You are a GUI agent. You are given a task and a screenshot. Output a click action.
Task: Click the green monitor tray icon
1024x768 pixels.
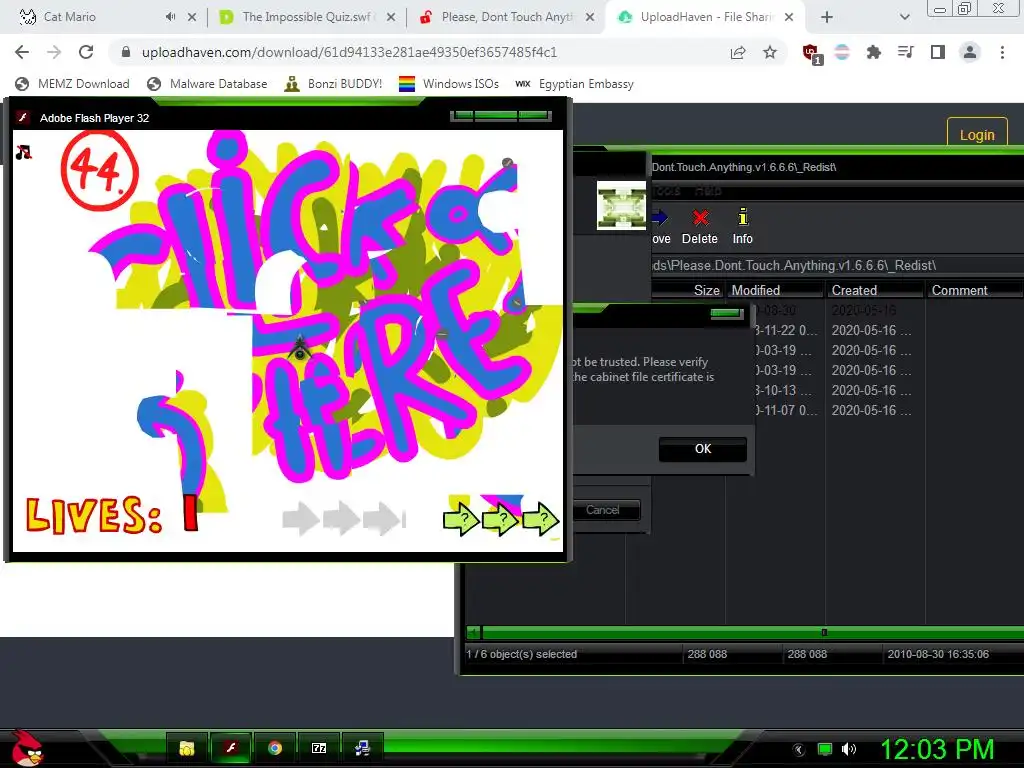point(825,749)
